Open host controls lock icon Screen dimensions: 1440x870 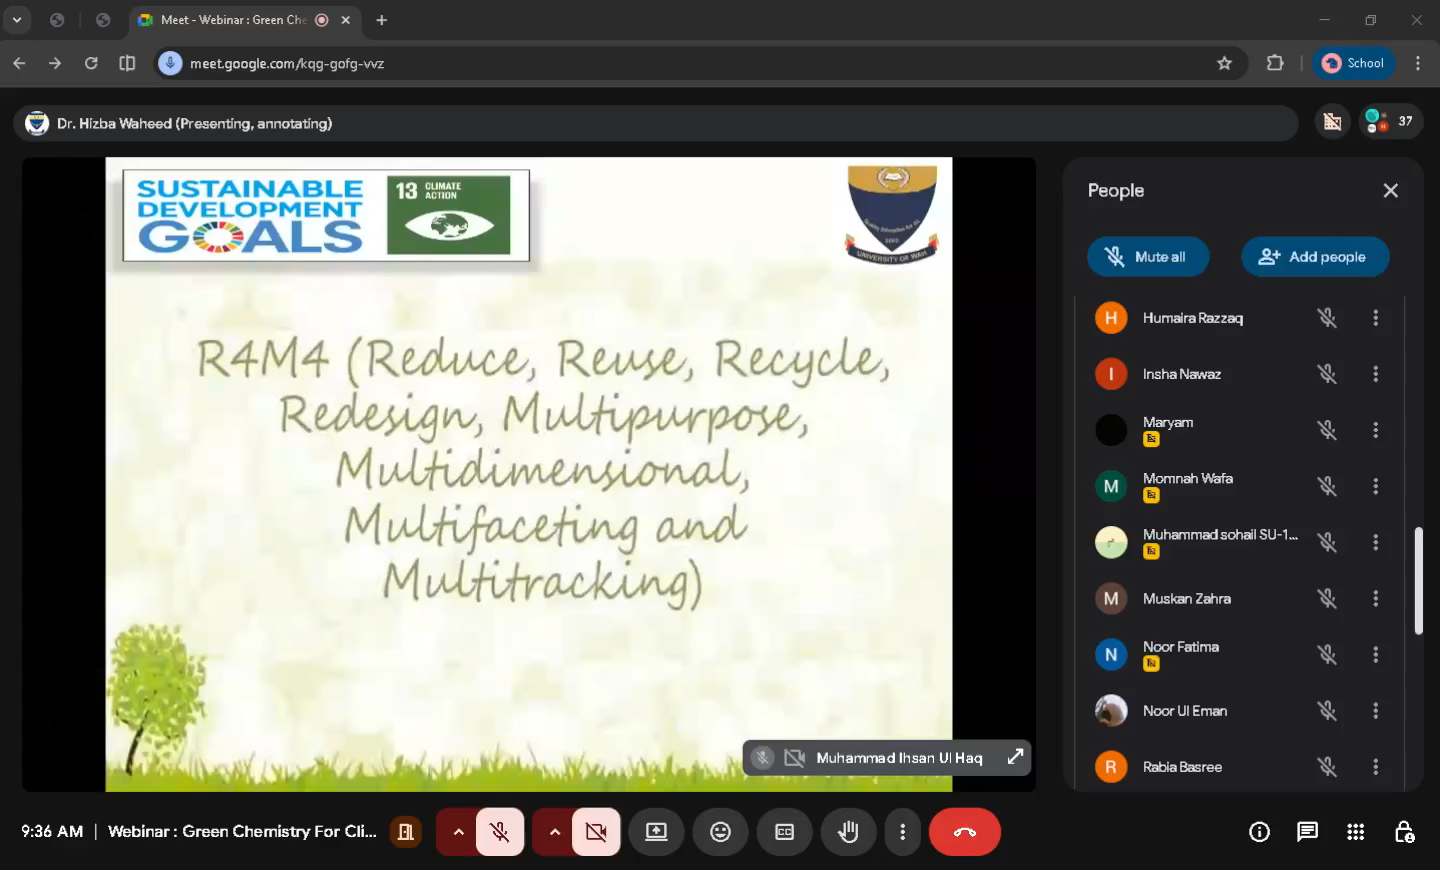pos(1404,832)
